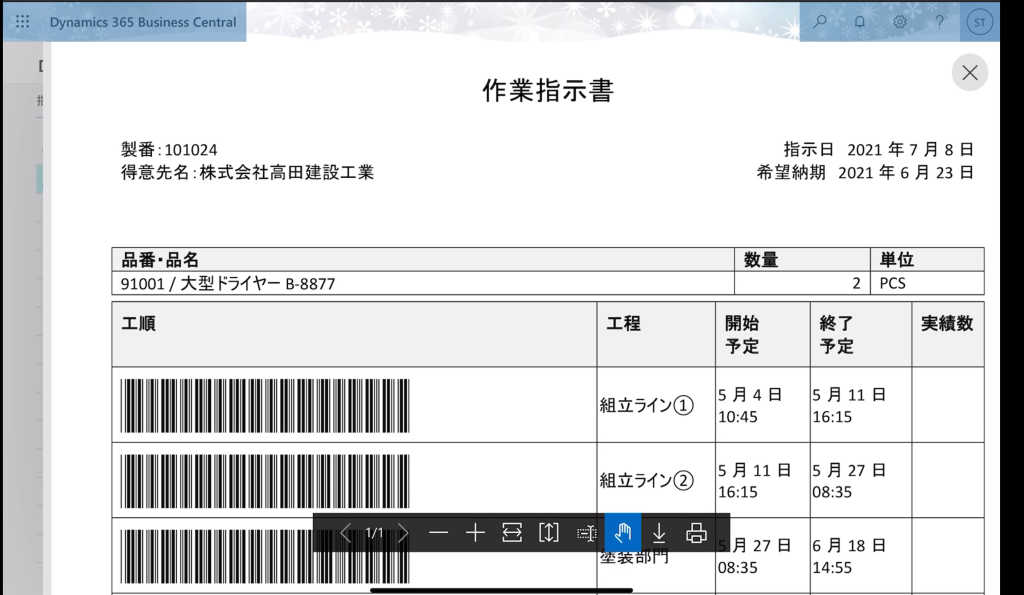Click the barcode in the 6月18日 row
Screen dimensions: 1024x595
265,556
